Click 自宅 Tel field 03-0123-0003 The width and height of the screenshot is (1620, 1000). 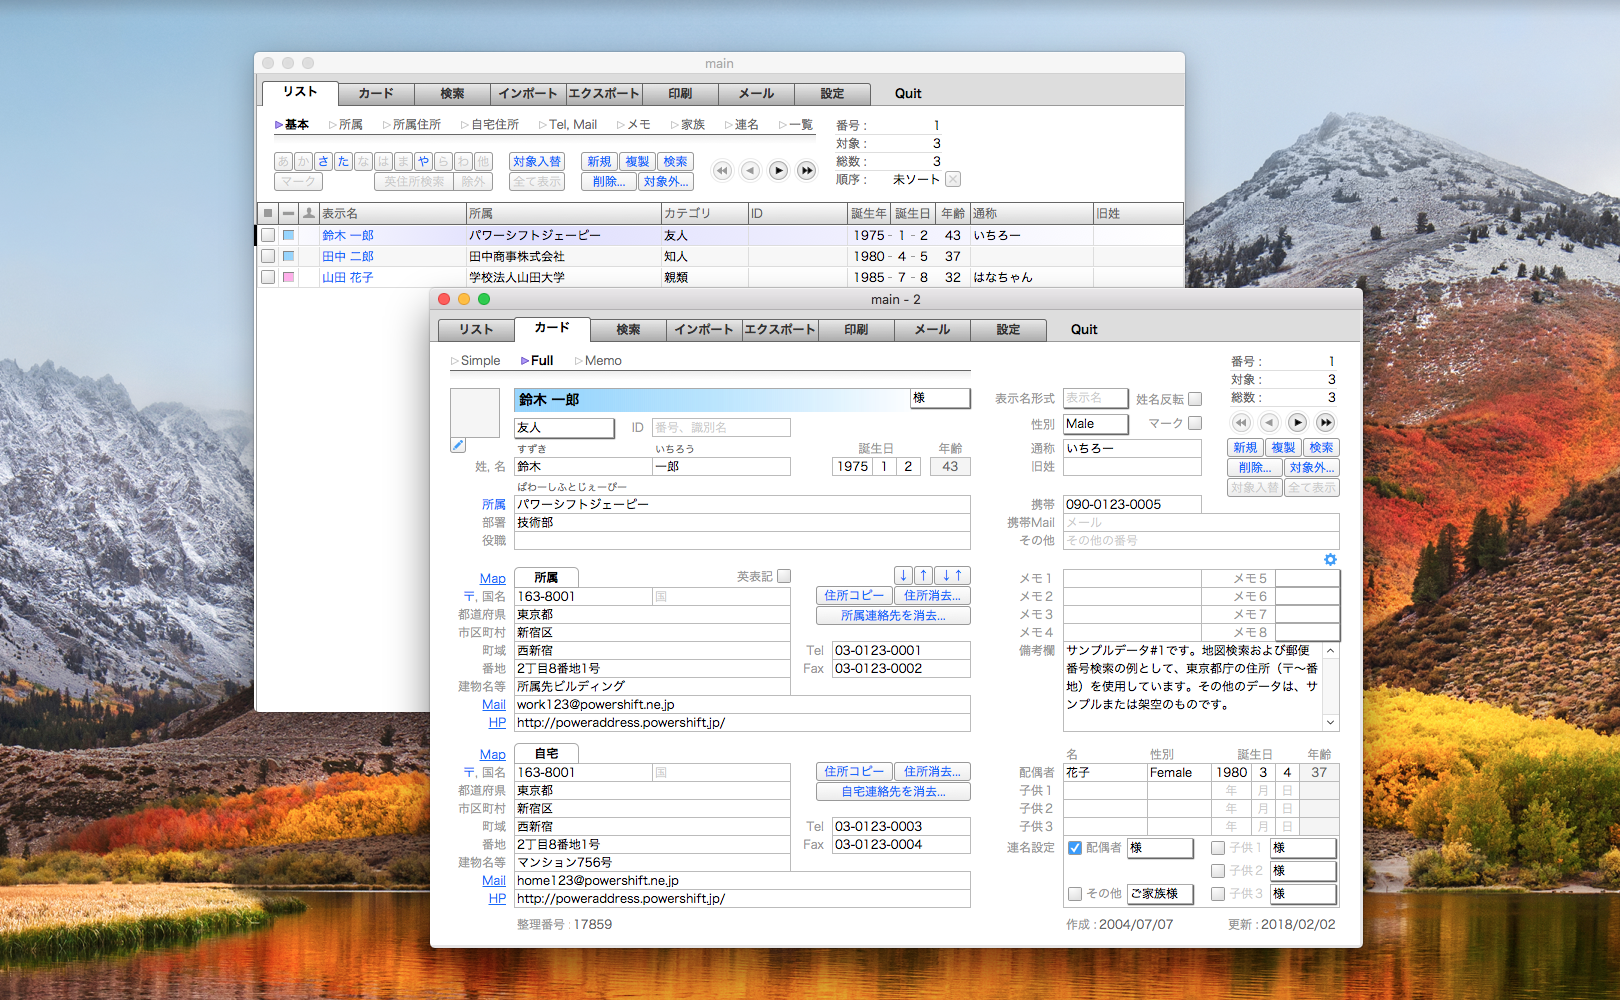point(902,827)
